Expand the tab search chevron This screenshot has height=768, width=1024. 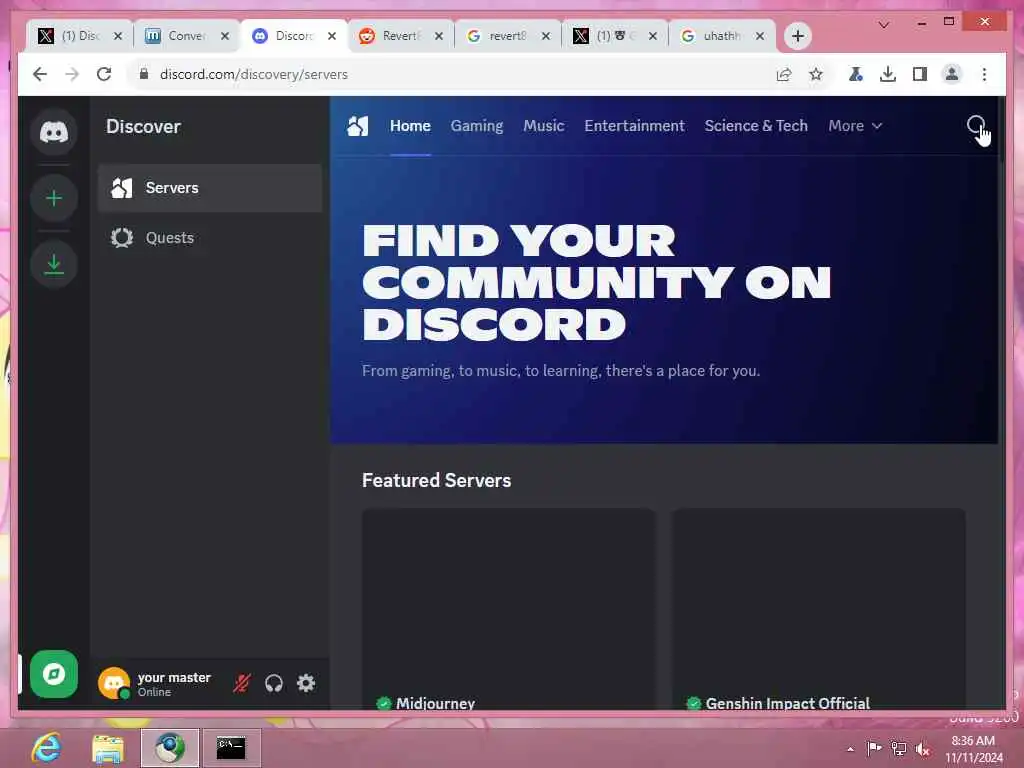[884, 25]
